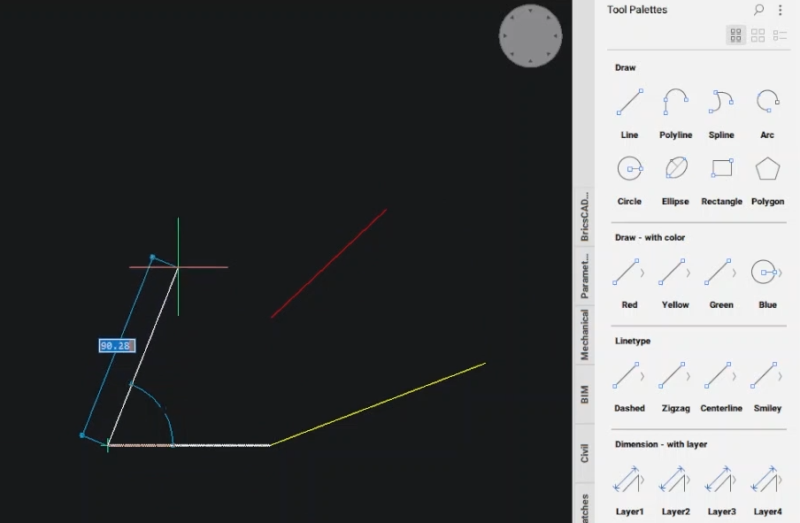The width and height of the screenshot is (800, 523).
Task: Open the Mechanical palette tab
Action: point(585,334)
